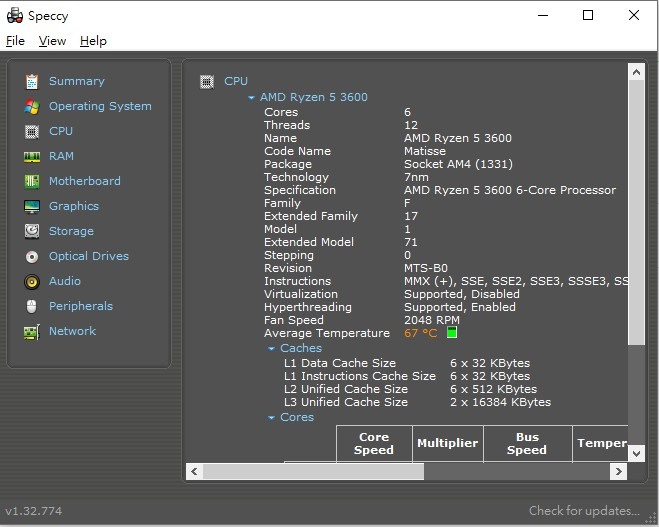The width and height of the screenshot is (659, 527).
Task: Click the Technology value 7nm
Action: pos(416,177)
